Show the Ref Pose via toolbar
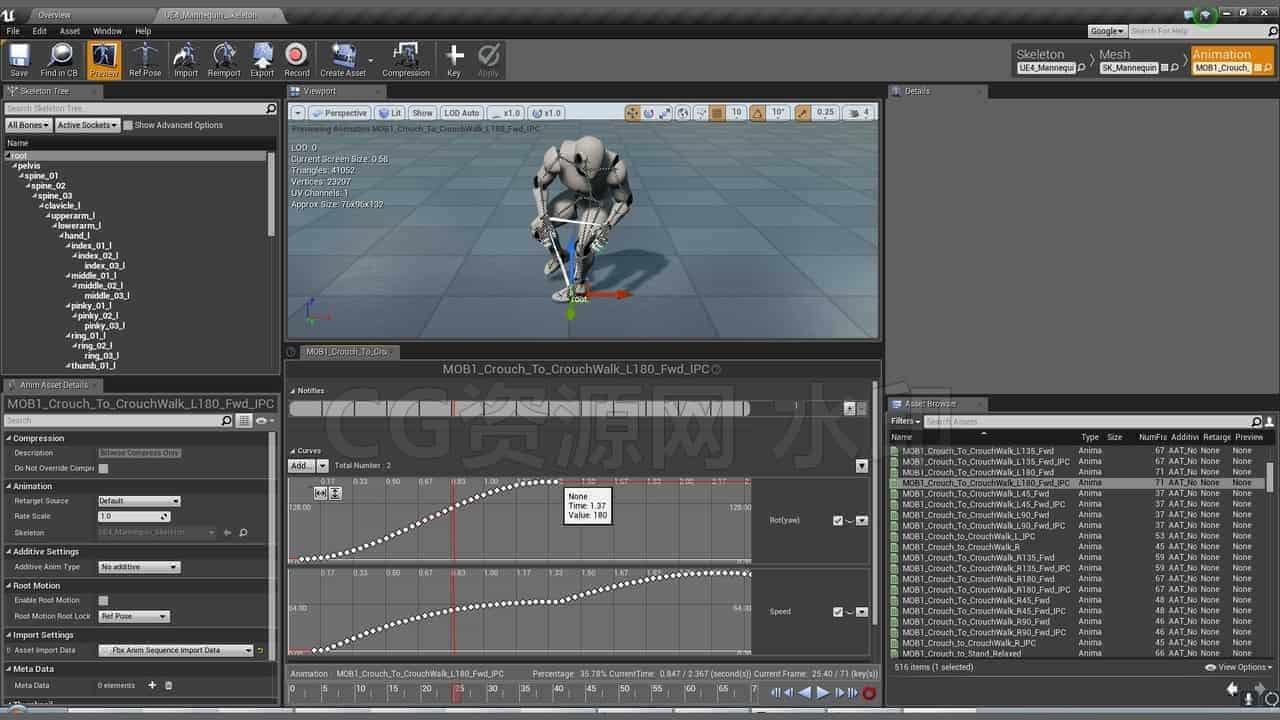The image size is (1280, 720). tap(145, 60)
